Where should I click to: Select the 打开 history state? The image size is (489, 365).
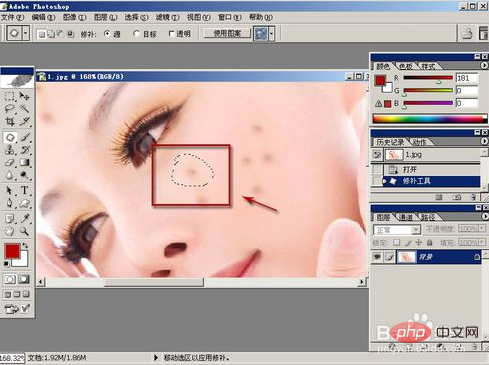coord(431,169)
